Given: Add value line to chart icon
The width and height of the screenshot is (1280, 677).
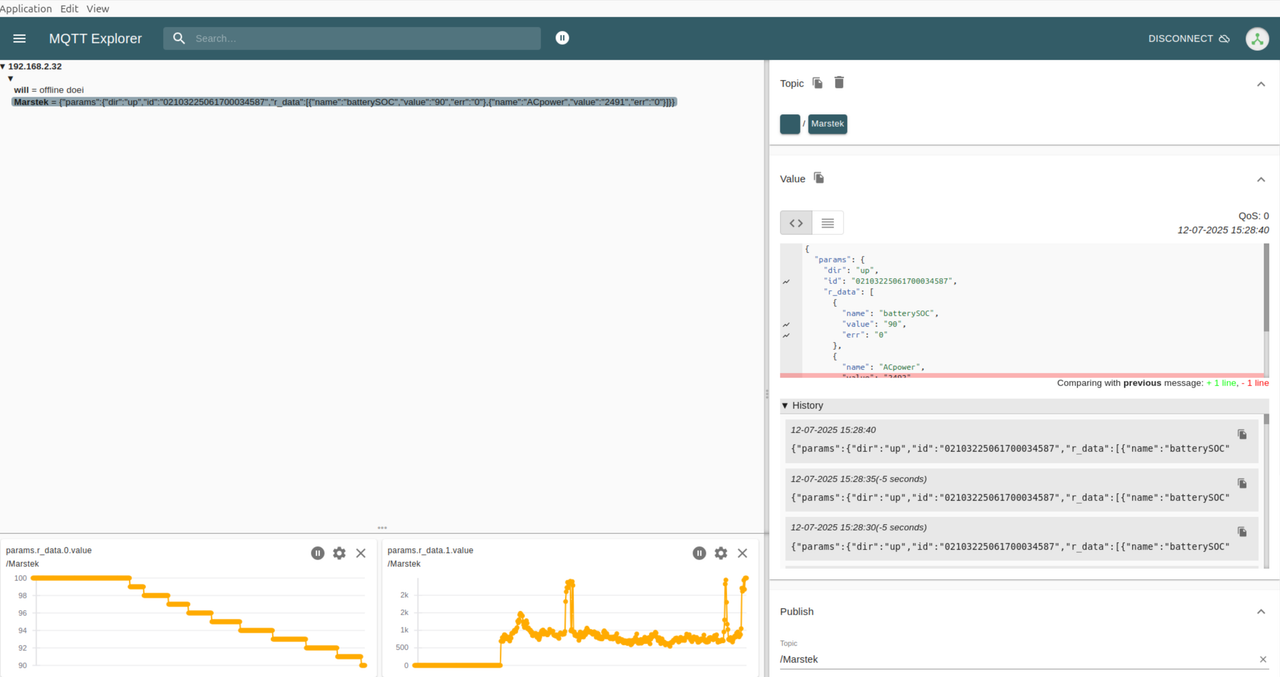Looking at the screenshot, I should point(786,325).
